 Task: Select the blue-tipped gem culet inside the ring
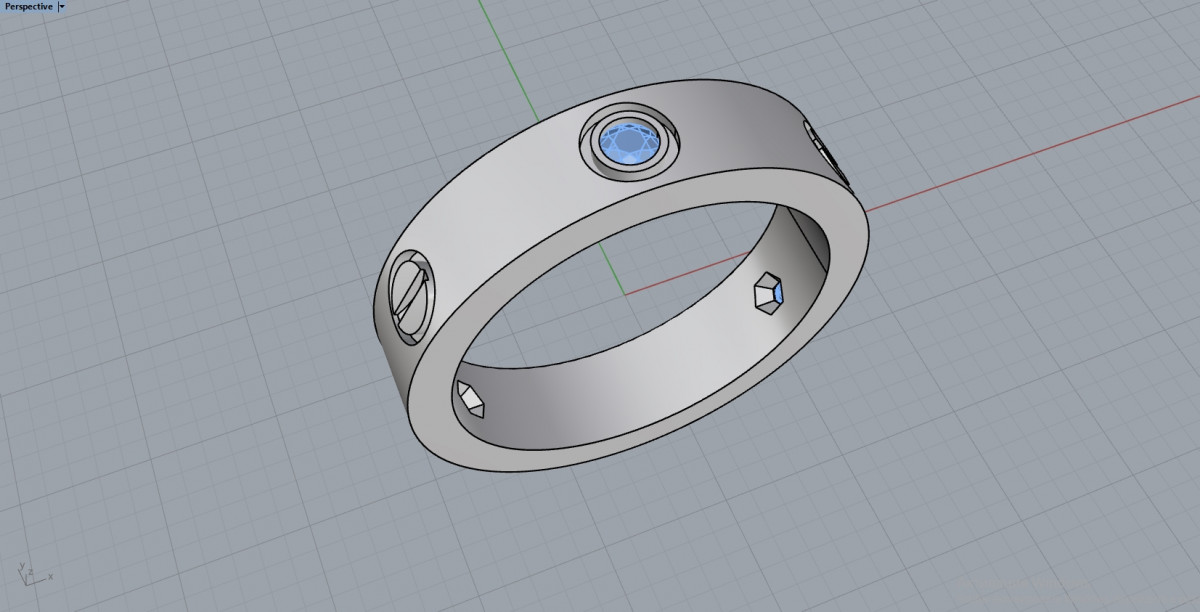[768, 294]
